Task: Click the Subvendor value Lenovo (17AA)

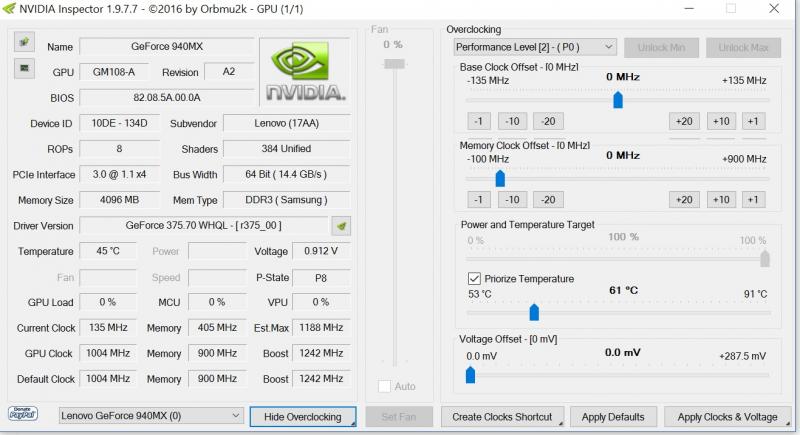Action: tap(287, 123)
